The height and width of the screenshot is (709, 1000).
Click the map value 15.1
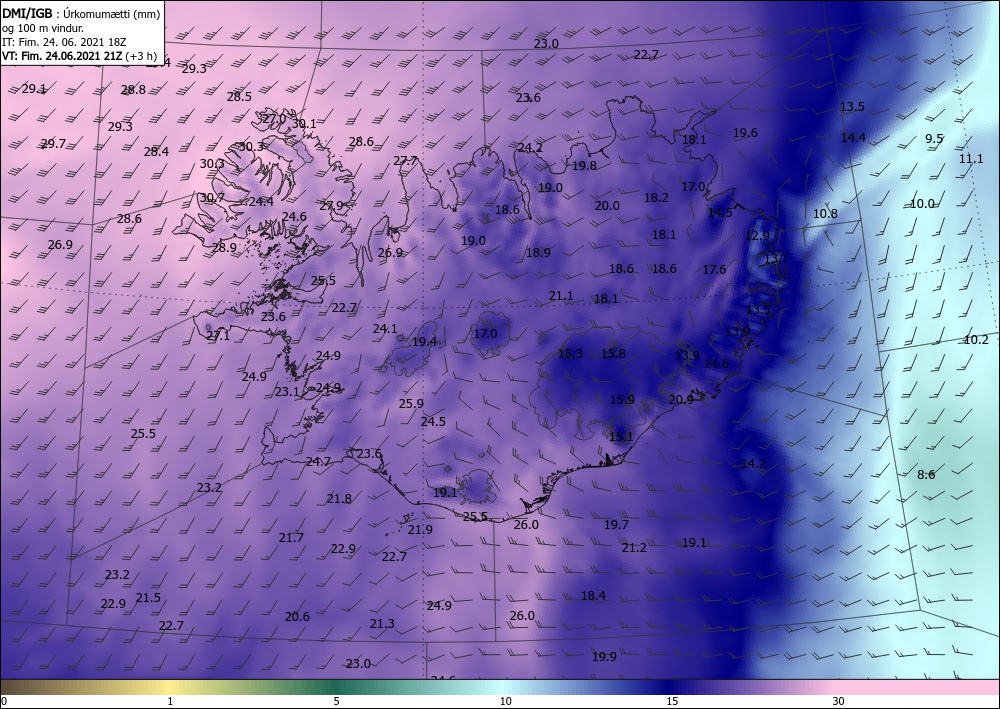621,437
